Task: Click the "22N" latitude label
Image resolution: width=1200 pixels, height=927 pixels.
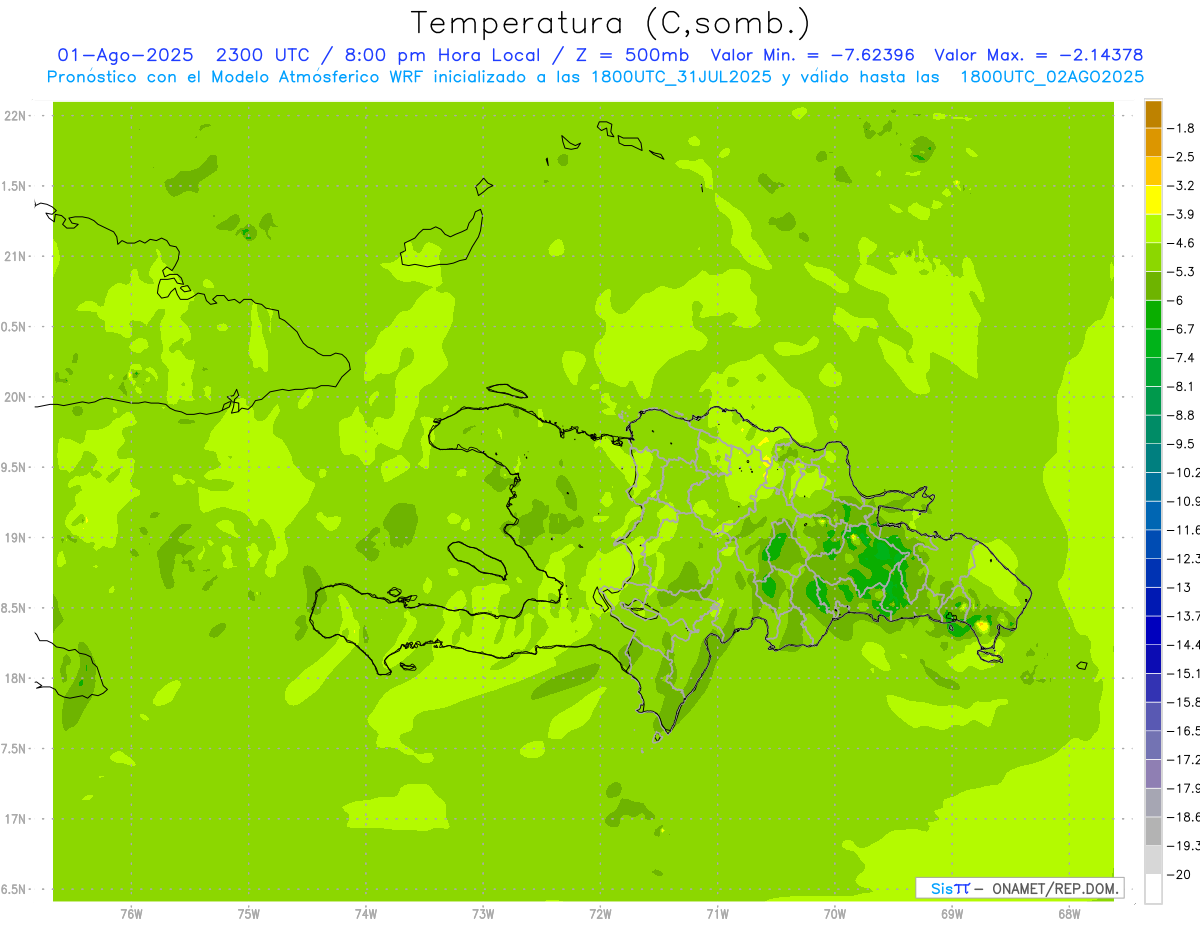Action: (x=14, y=116)
